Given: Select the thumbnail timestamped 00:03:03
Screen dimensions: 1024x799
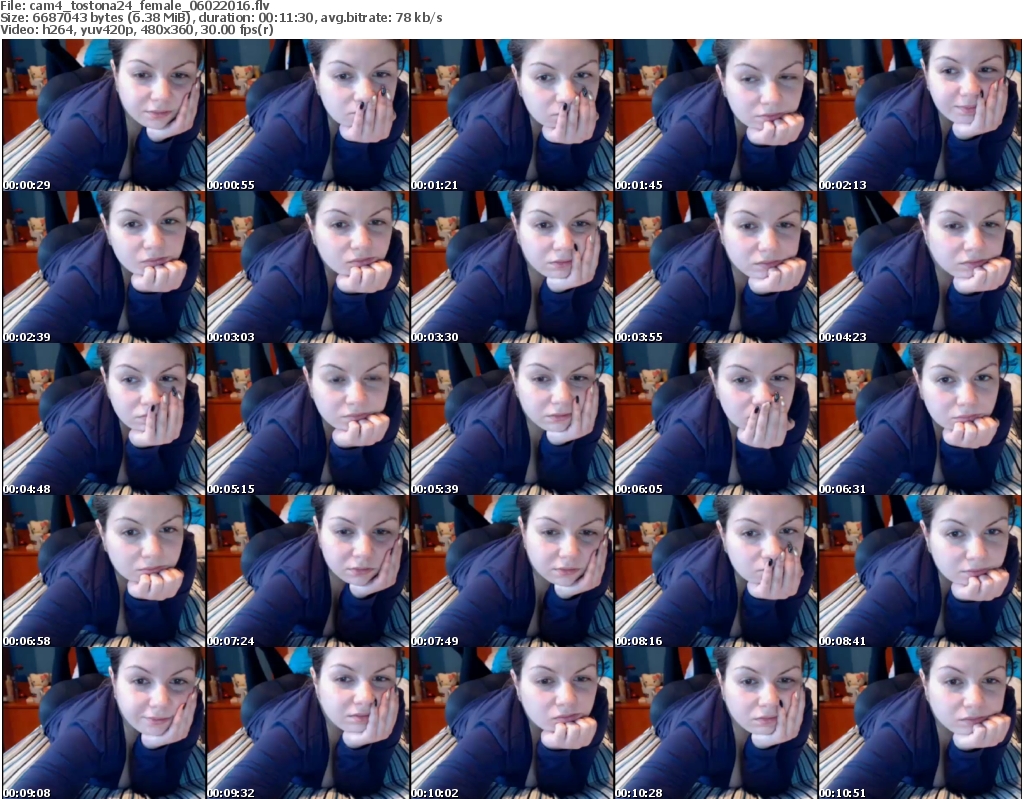Looking at the screenshot, I should (x=308, y=267).
